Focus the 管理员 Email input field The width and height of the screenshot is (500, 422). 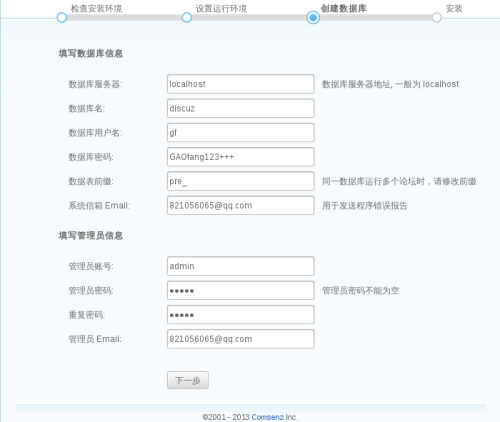[240, 339]
